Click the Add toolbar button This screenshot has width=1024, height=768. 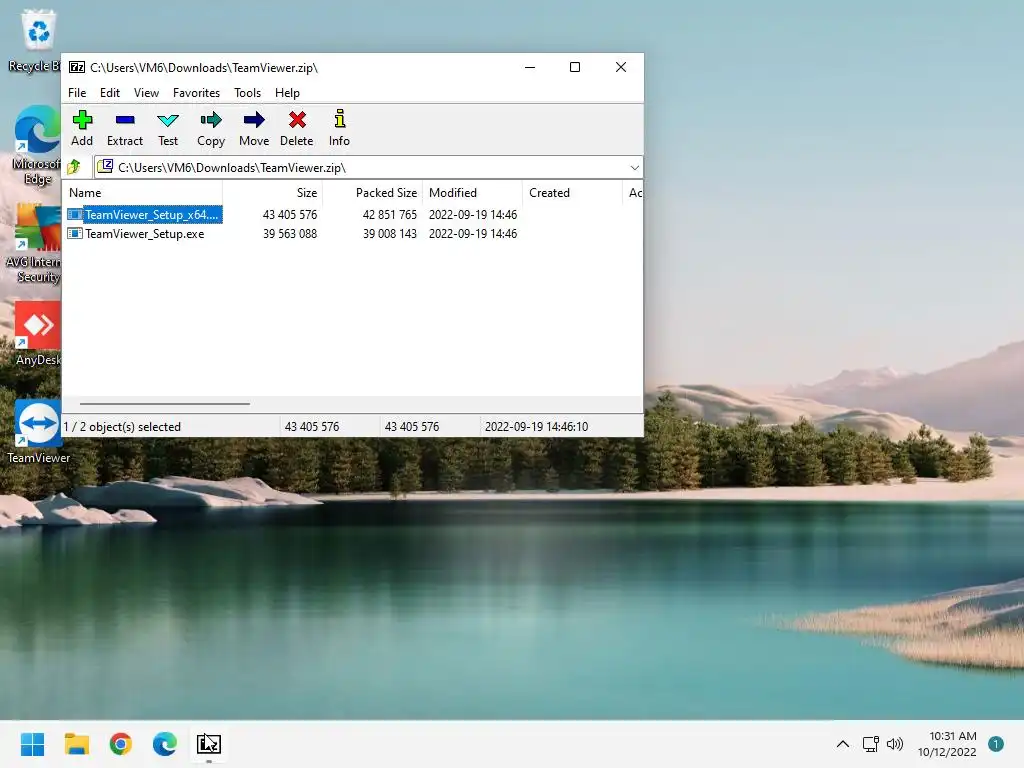coord(82,128)
